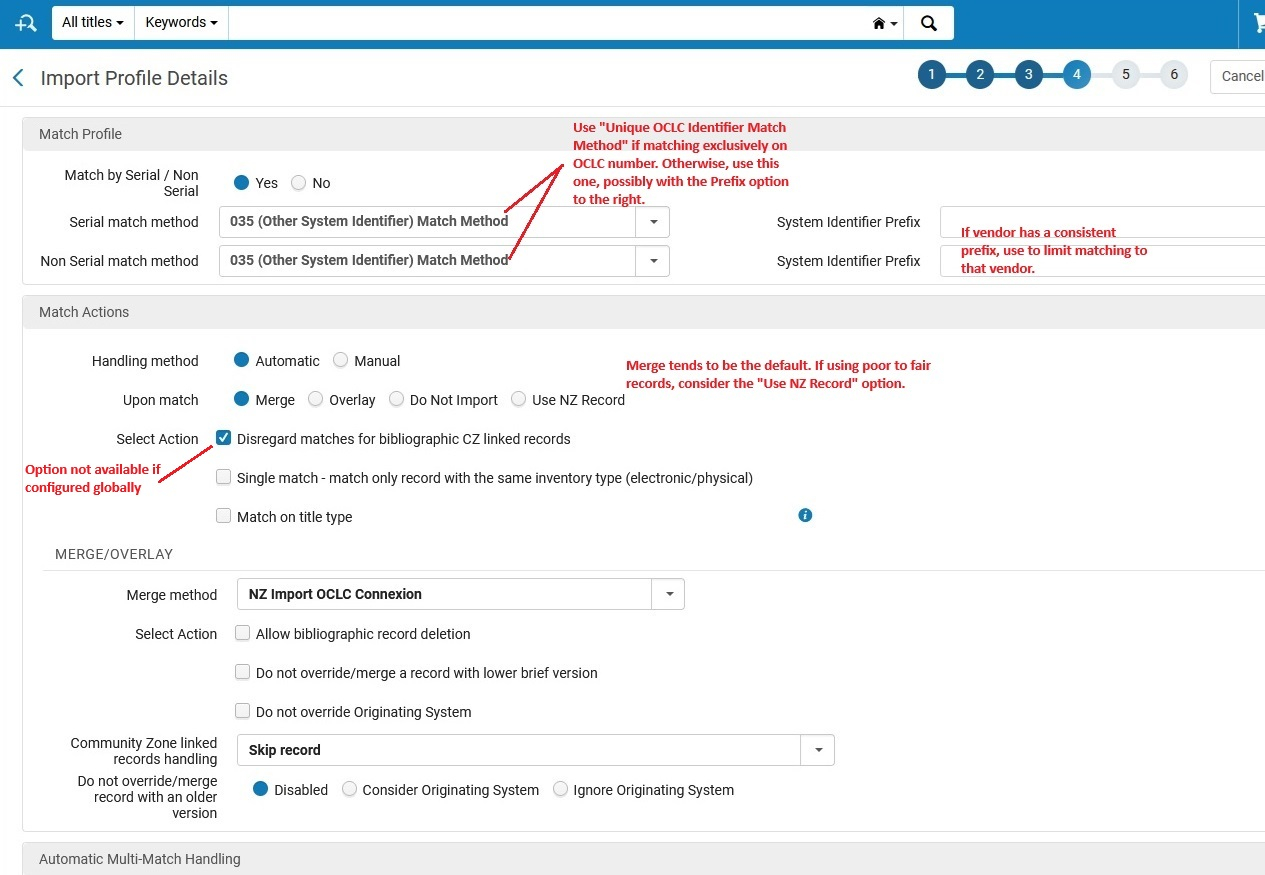Jump to wizard step 1

[x=931, y=75]
